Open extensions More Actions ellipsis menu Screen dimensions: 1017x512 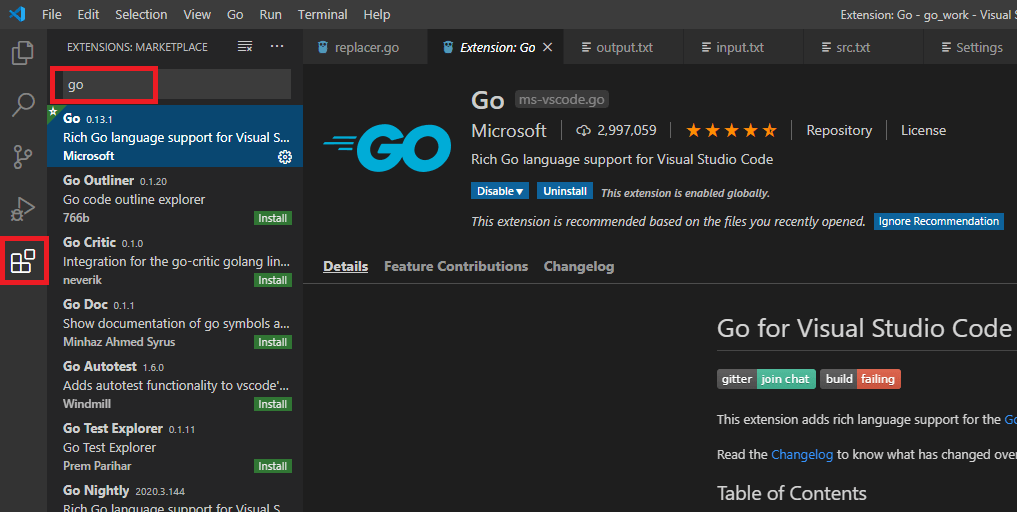click(x=277, y=46)
